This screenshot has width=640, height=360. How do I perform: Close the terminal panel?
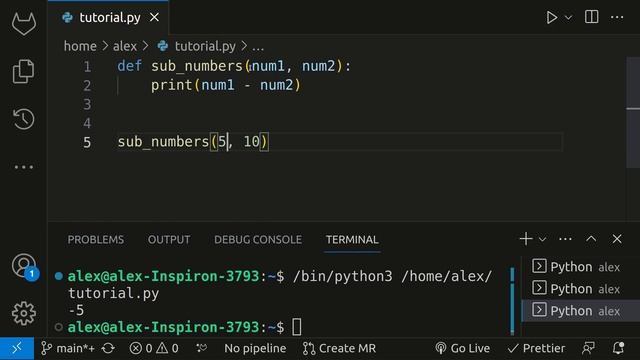pyautogui.click(x=617, y=239)
